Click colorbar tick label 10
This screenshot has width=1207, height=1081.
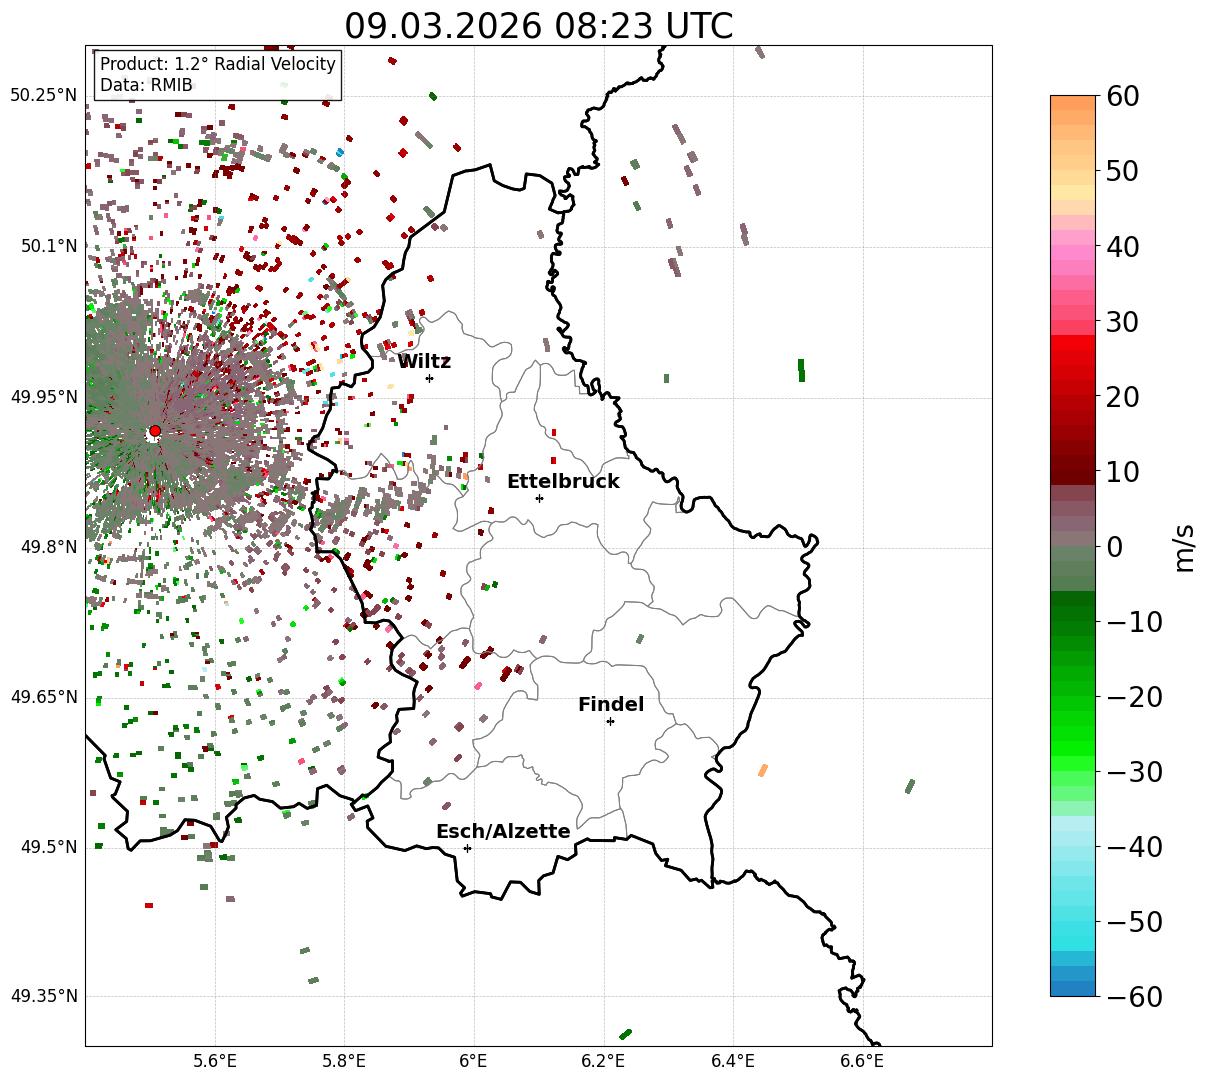tap(1122, 471)
